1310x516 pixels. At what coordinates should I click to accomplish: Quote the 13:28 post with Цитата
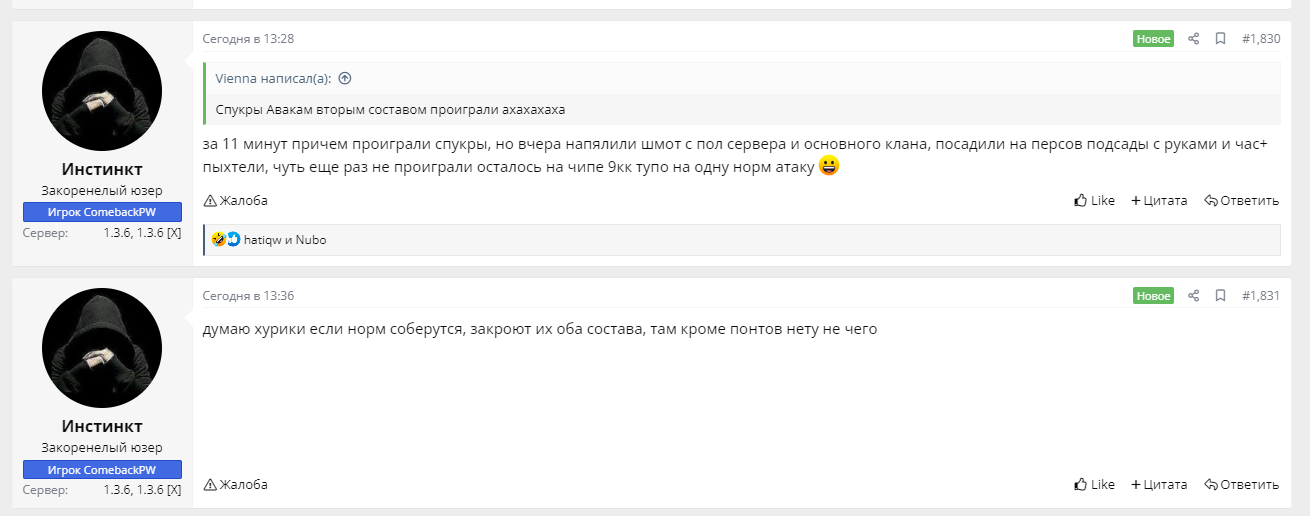click(x=1159, y=200)
